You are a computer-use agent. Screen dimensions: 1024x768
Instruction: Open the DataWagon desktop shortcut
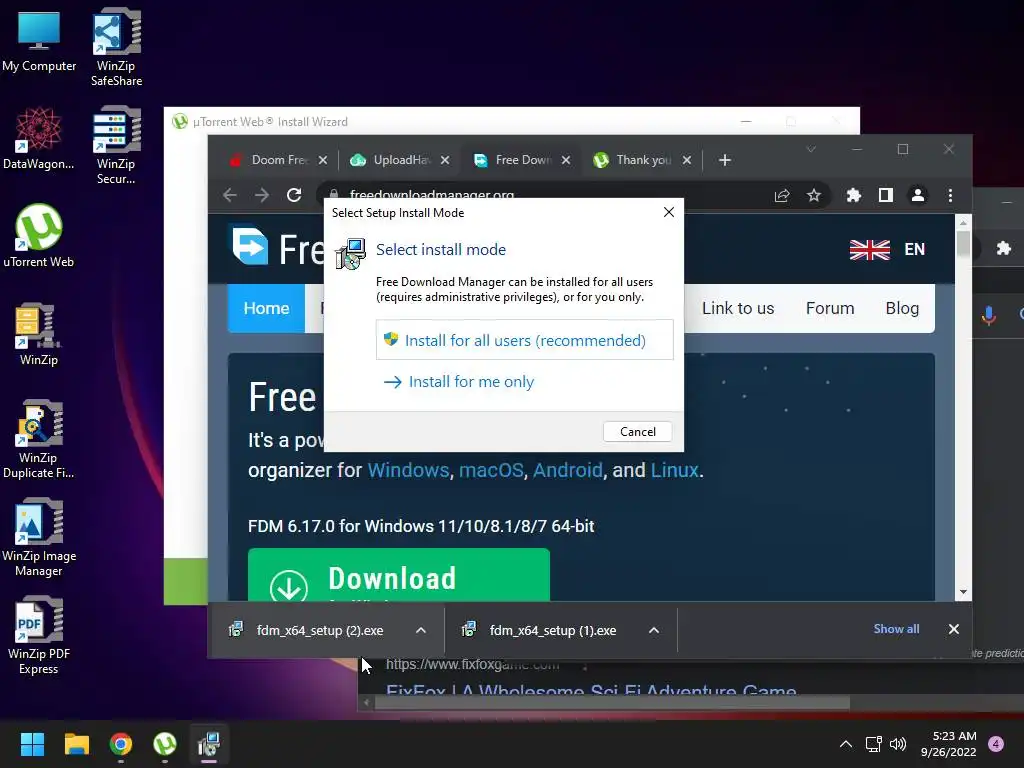(39, 139)
